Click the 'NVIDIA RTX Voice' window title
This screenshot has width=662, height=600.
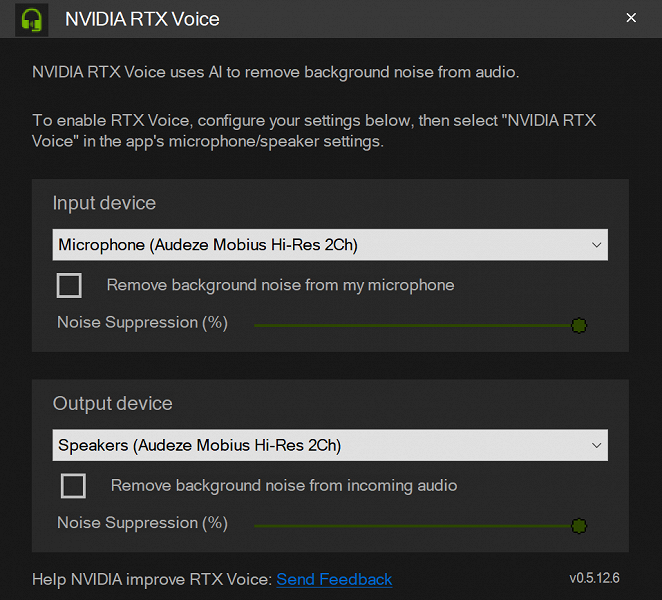click(142, 19)
